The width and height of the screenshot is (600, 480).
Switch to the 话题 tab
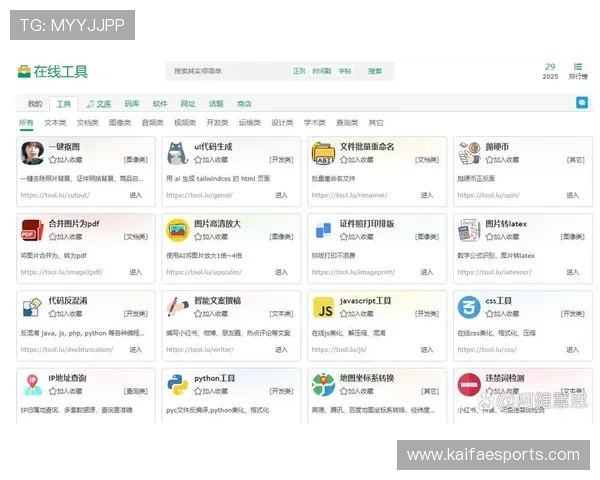[x=216, y=104]
